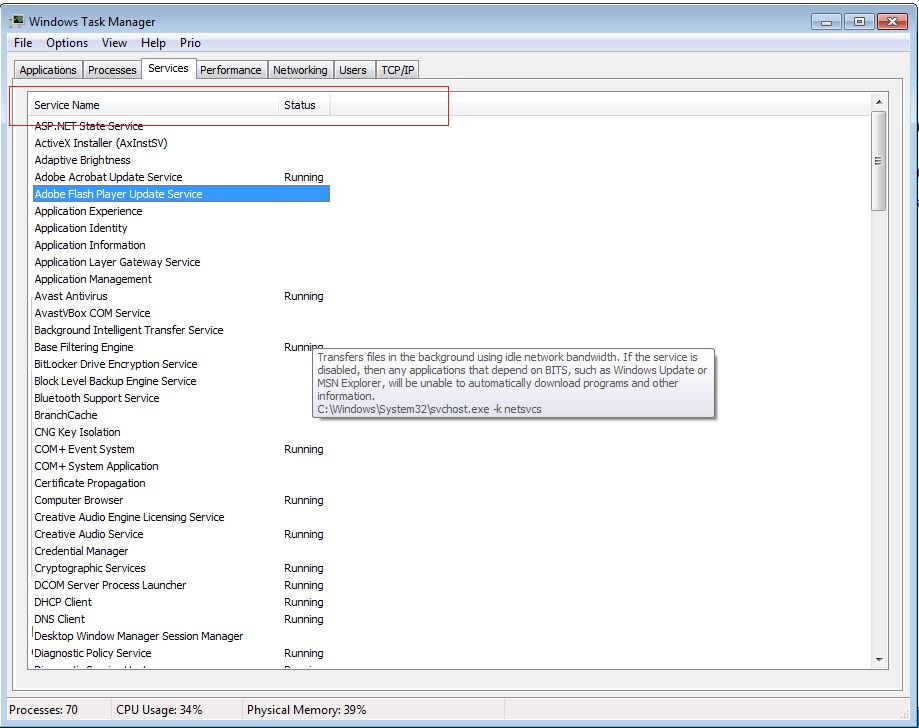Image resolution: width=919 pixels, height=728 pixels.
Task: Click the scrollbar down arrow
Action: (x=879, y=659)
